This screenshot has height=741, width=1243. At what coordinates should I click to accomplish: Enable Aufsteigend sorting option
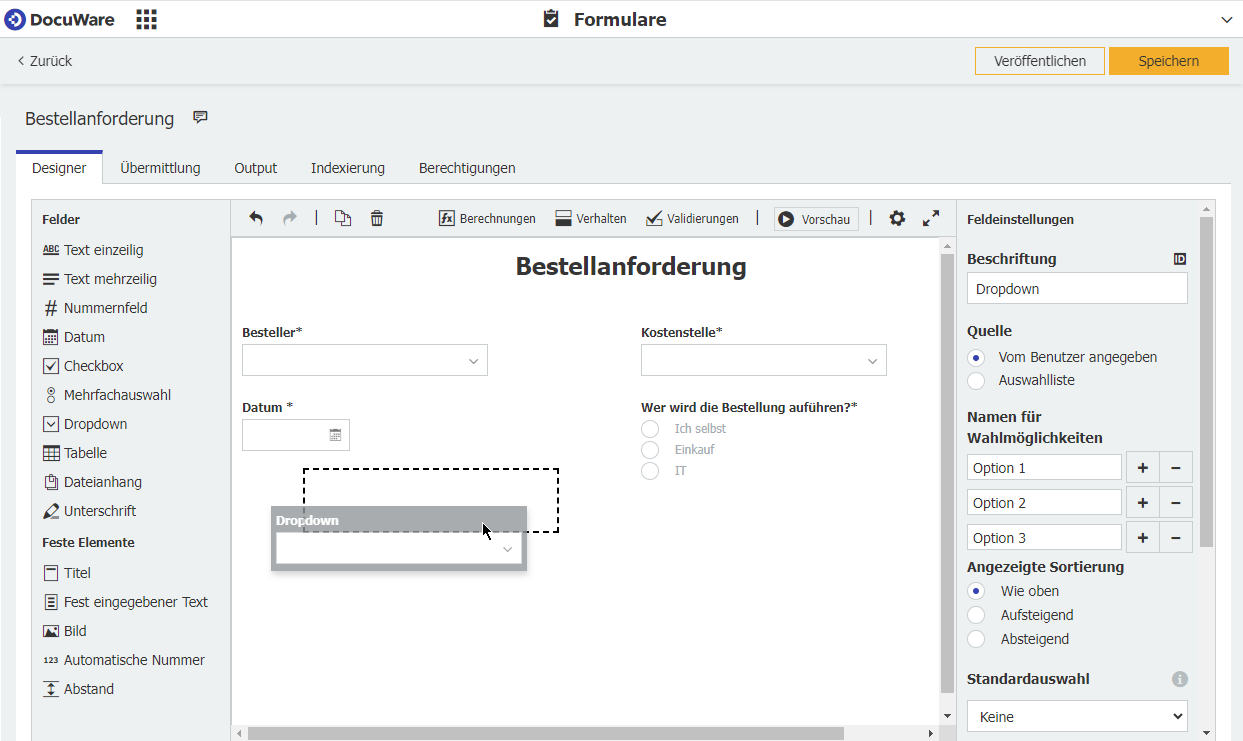pyautogui.click(x=975, y=615)
